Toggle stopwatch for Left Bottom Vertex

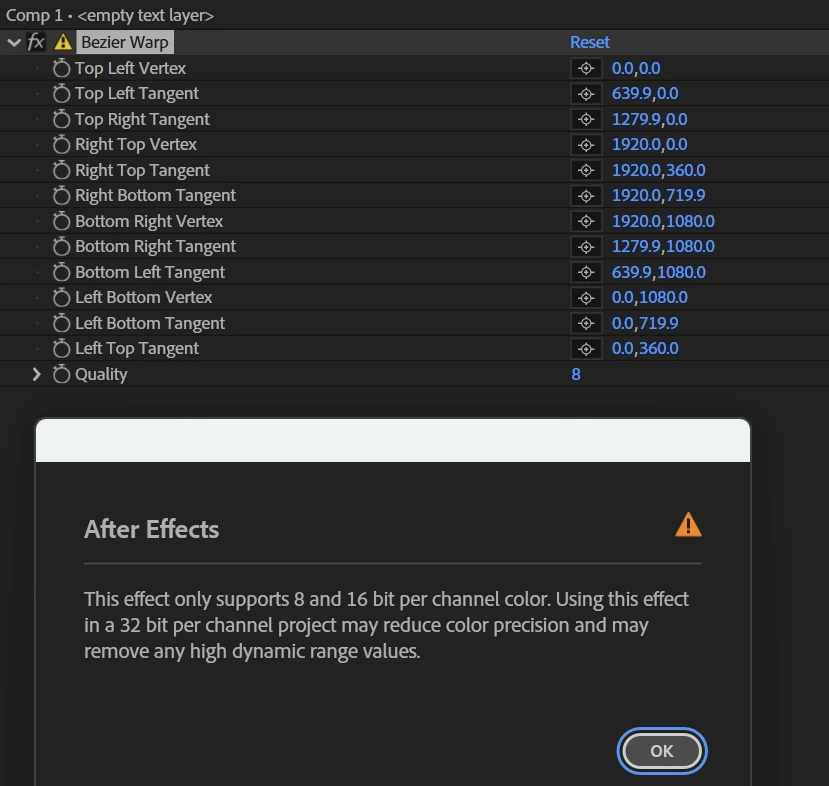(x=61, y=297)
